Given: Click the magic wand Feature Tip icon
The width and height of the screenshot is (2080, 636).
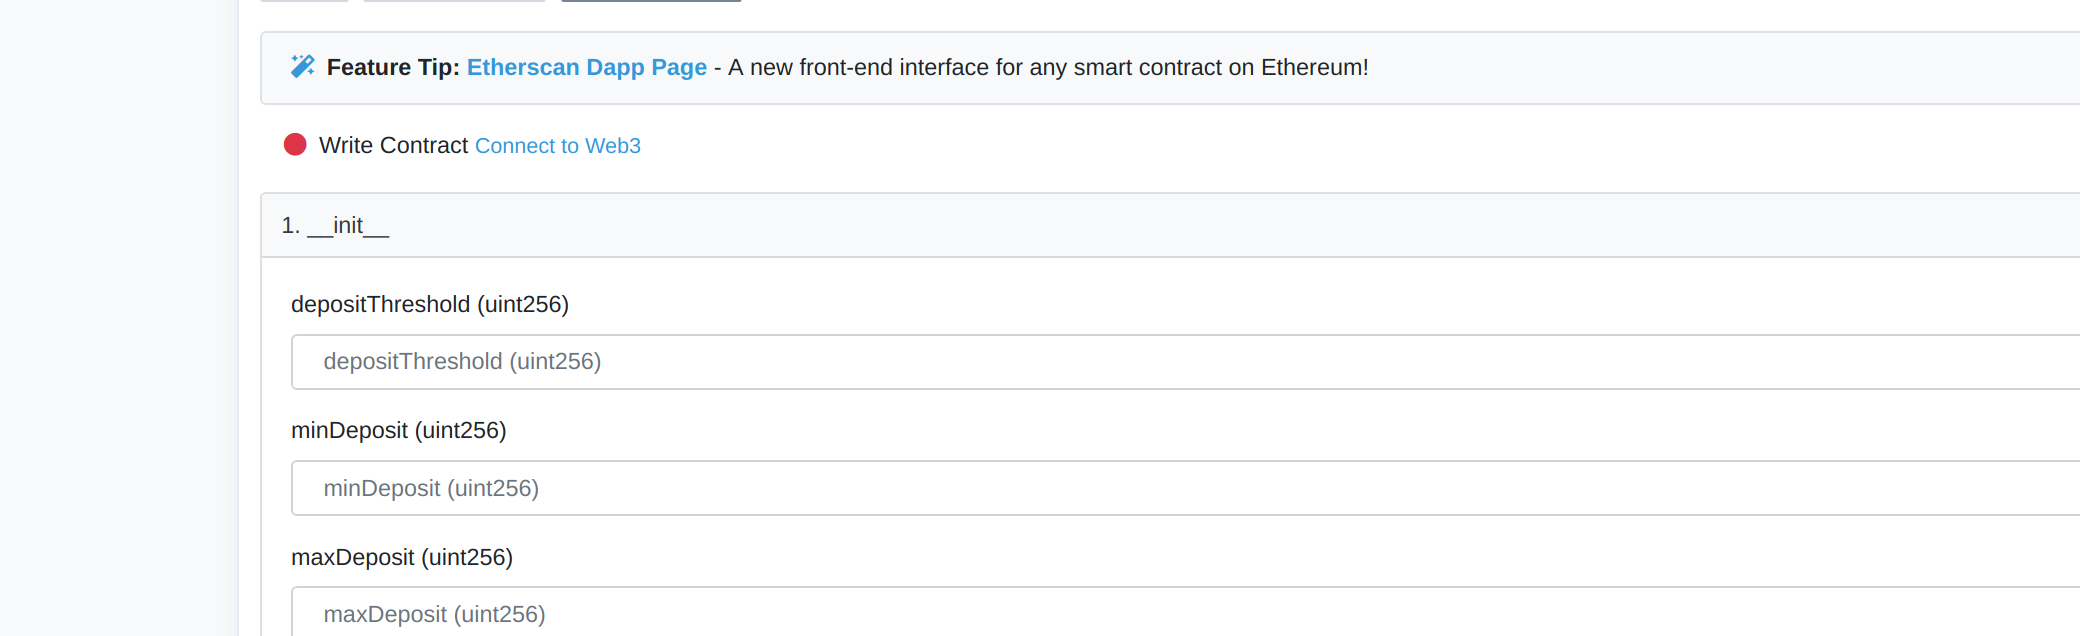Looking at the screenshot, I should 302,66.
